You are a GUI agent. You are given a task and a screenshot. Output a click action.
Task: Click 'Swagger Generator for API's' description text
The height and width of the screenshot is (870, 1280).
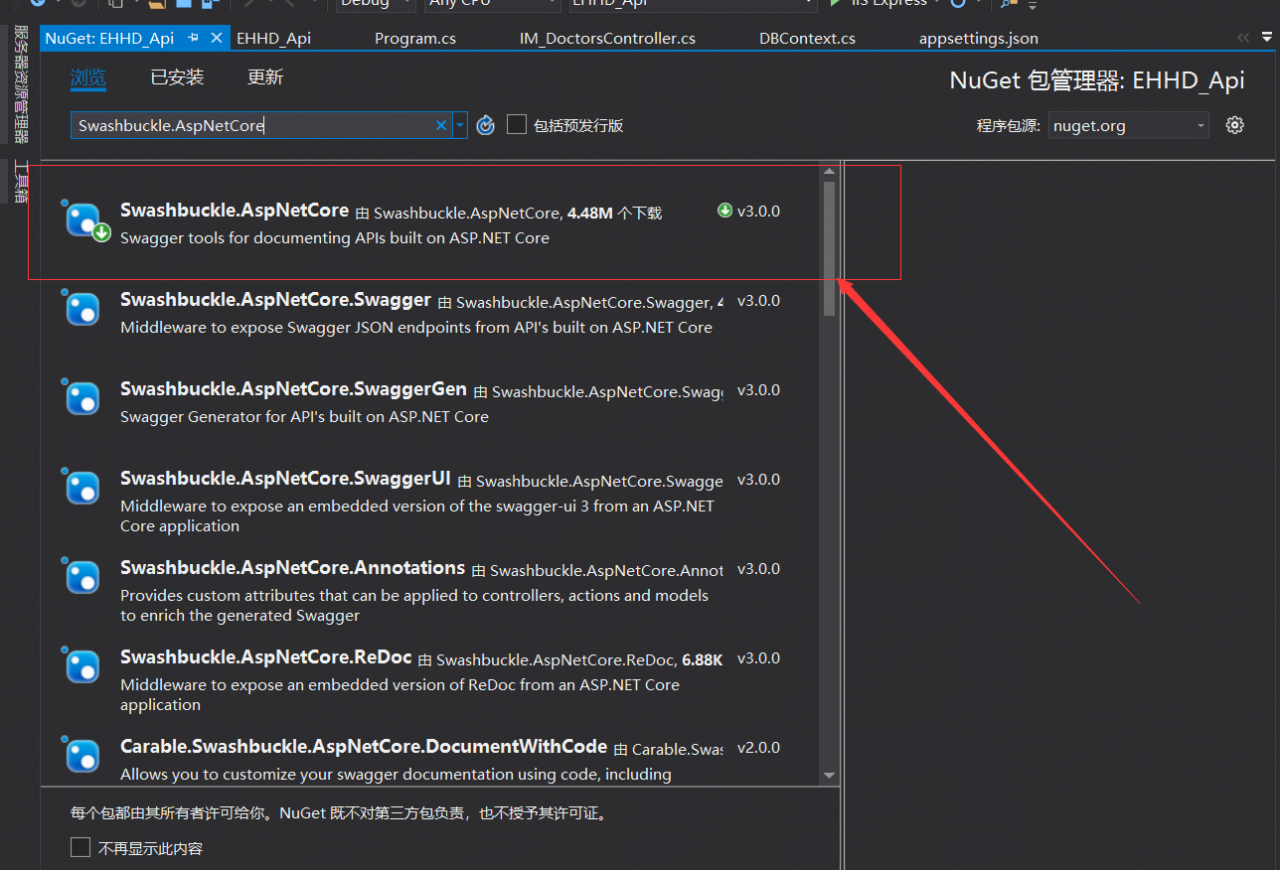(x=304, y=416)
